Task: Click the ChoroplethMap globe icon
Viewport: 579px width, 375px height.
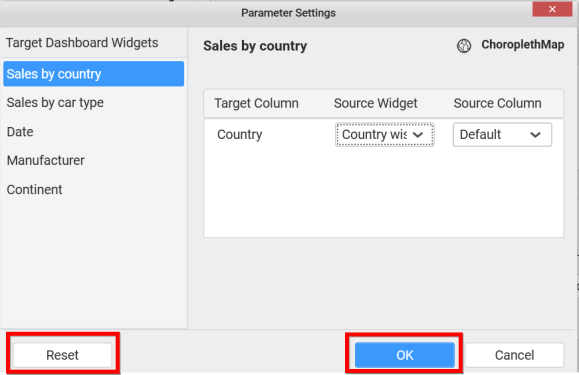Action: point(464,46)
